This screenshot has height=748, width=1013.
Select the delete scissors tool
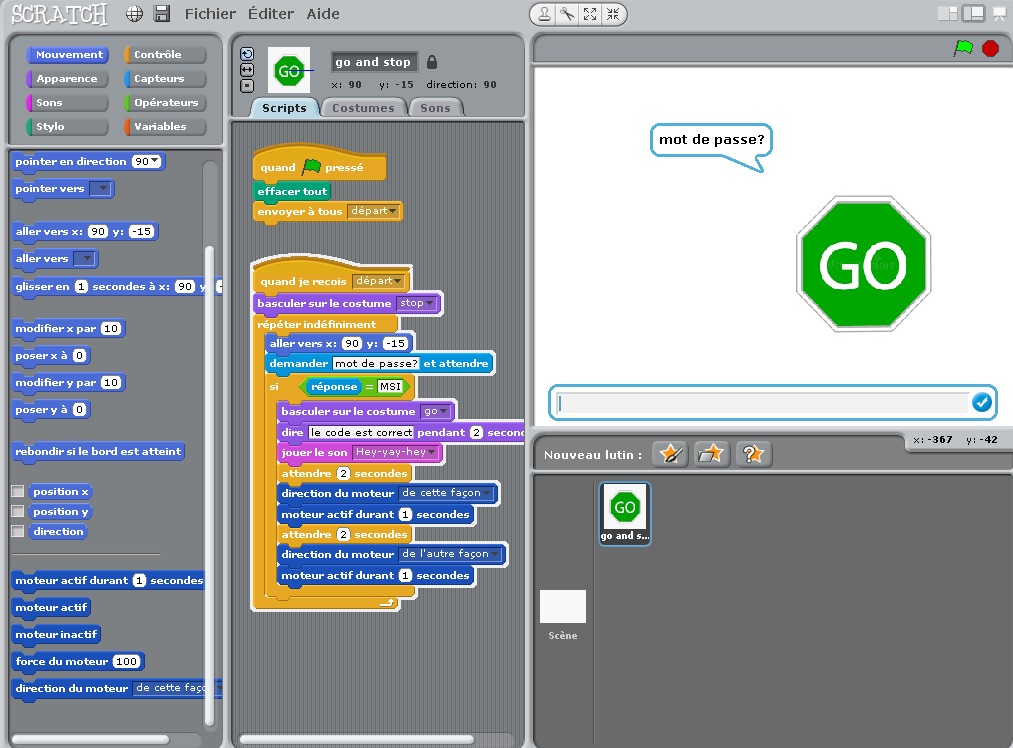pos(567,14)
